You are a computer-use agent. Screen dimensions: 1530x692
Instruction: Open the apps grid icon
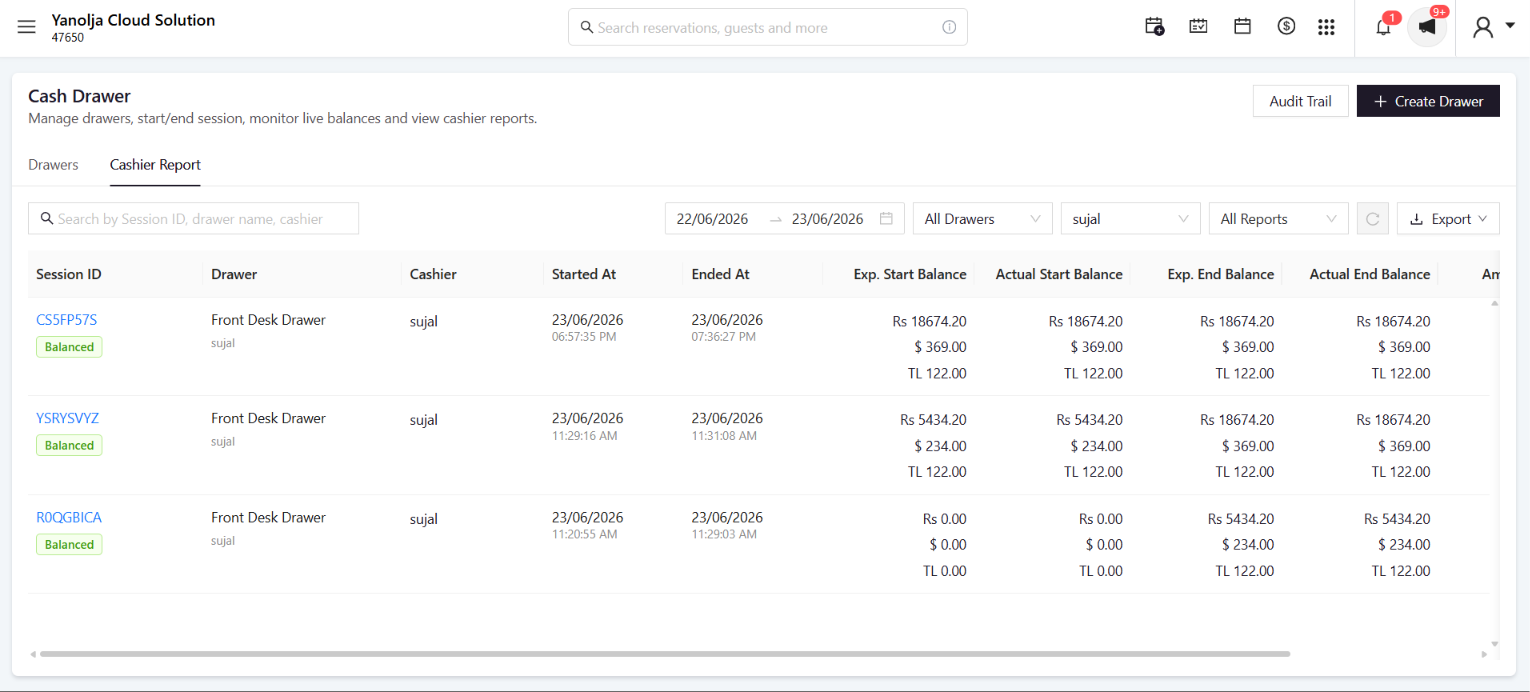coord(1327,27)
